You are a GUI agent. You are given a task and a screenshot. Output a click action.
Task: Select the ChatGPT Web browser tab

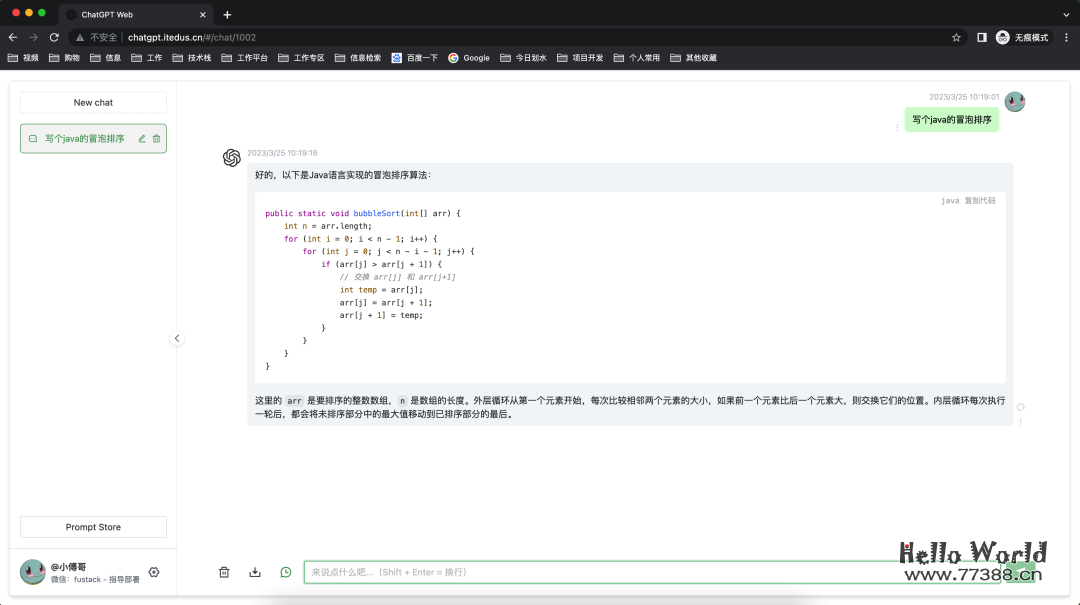tap(120, 14)
